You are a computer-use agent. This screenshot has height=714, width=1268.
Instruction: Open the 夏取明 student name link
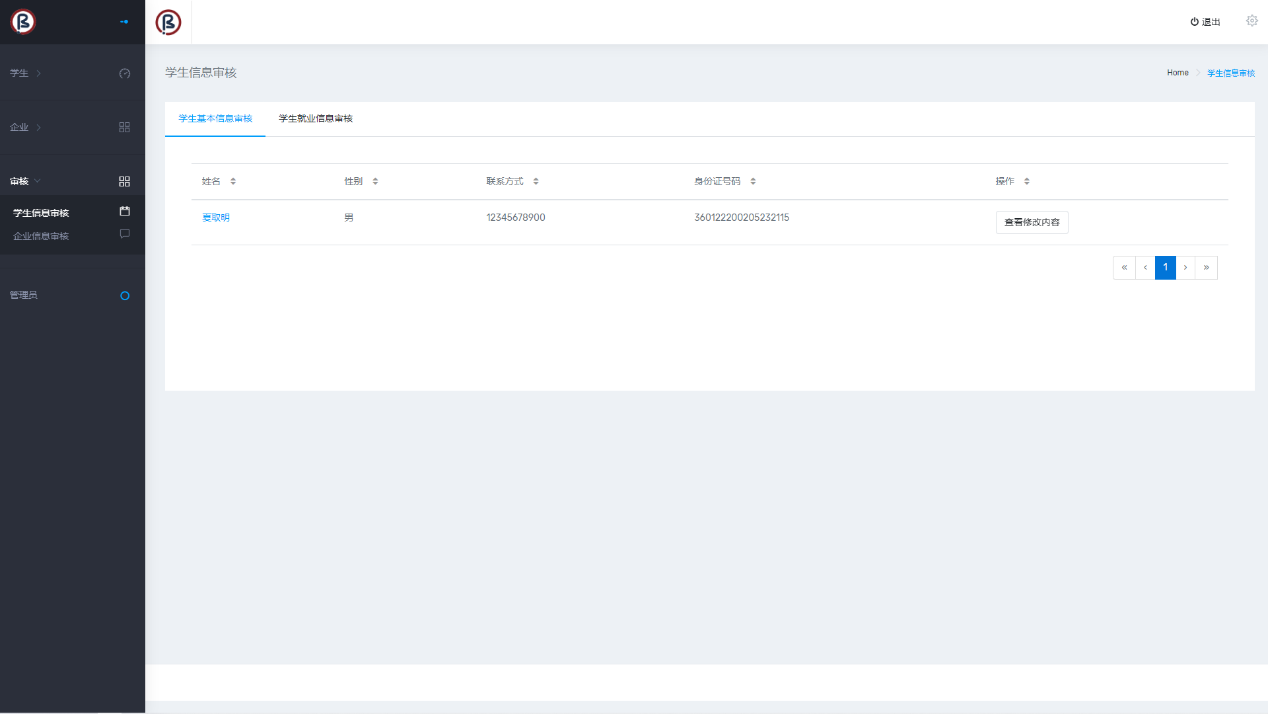pyautogui.click(x=216, y=217)
